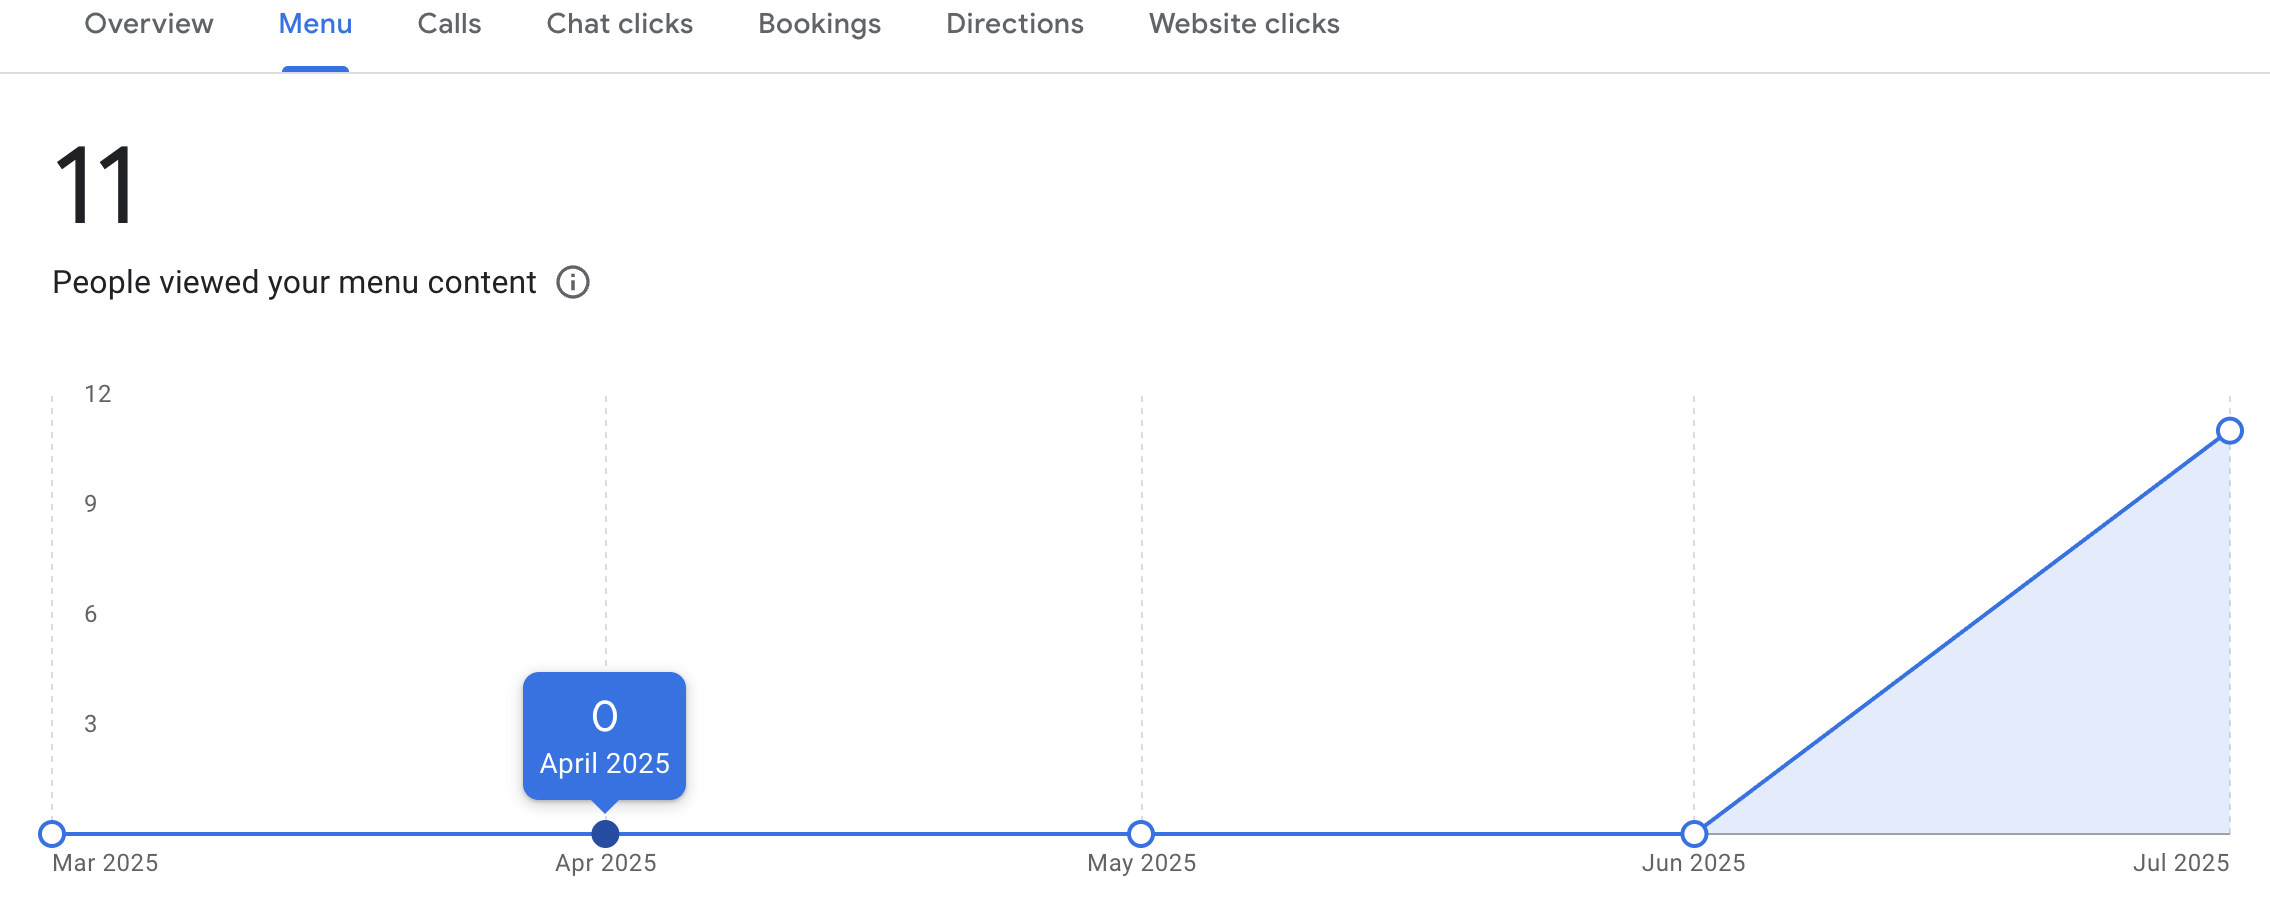2270x900 pixels.
Task: Switch to the Calls tab
Action: coord(449,24)
